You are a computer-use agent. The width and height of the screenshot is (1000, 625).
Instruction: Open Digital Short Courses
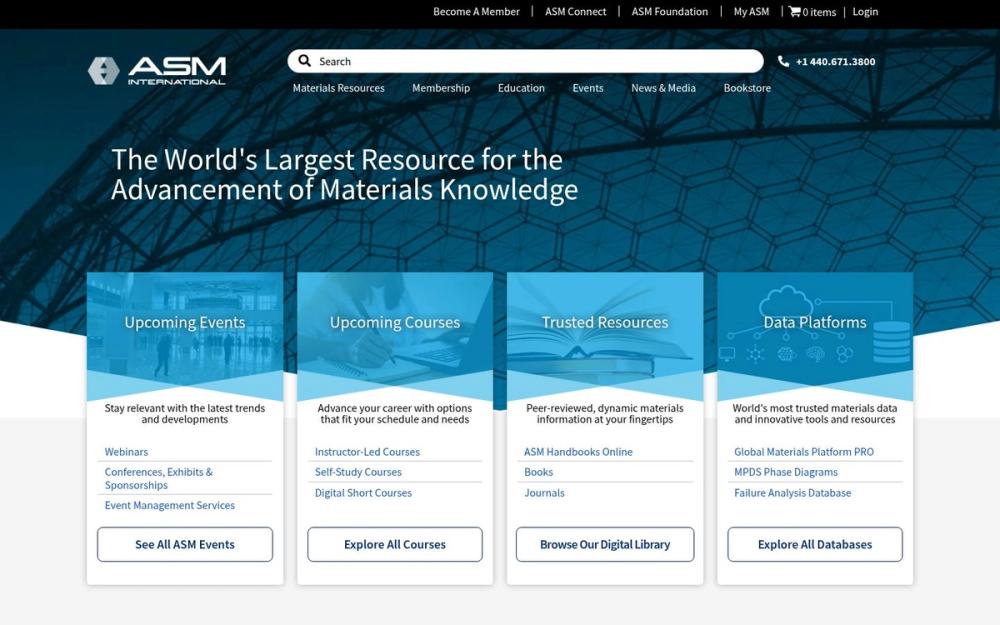pos(363,493)
